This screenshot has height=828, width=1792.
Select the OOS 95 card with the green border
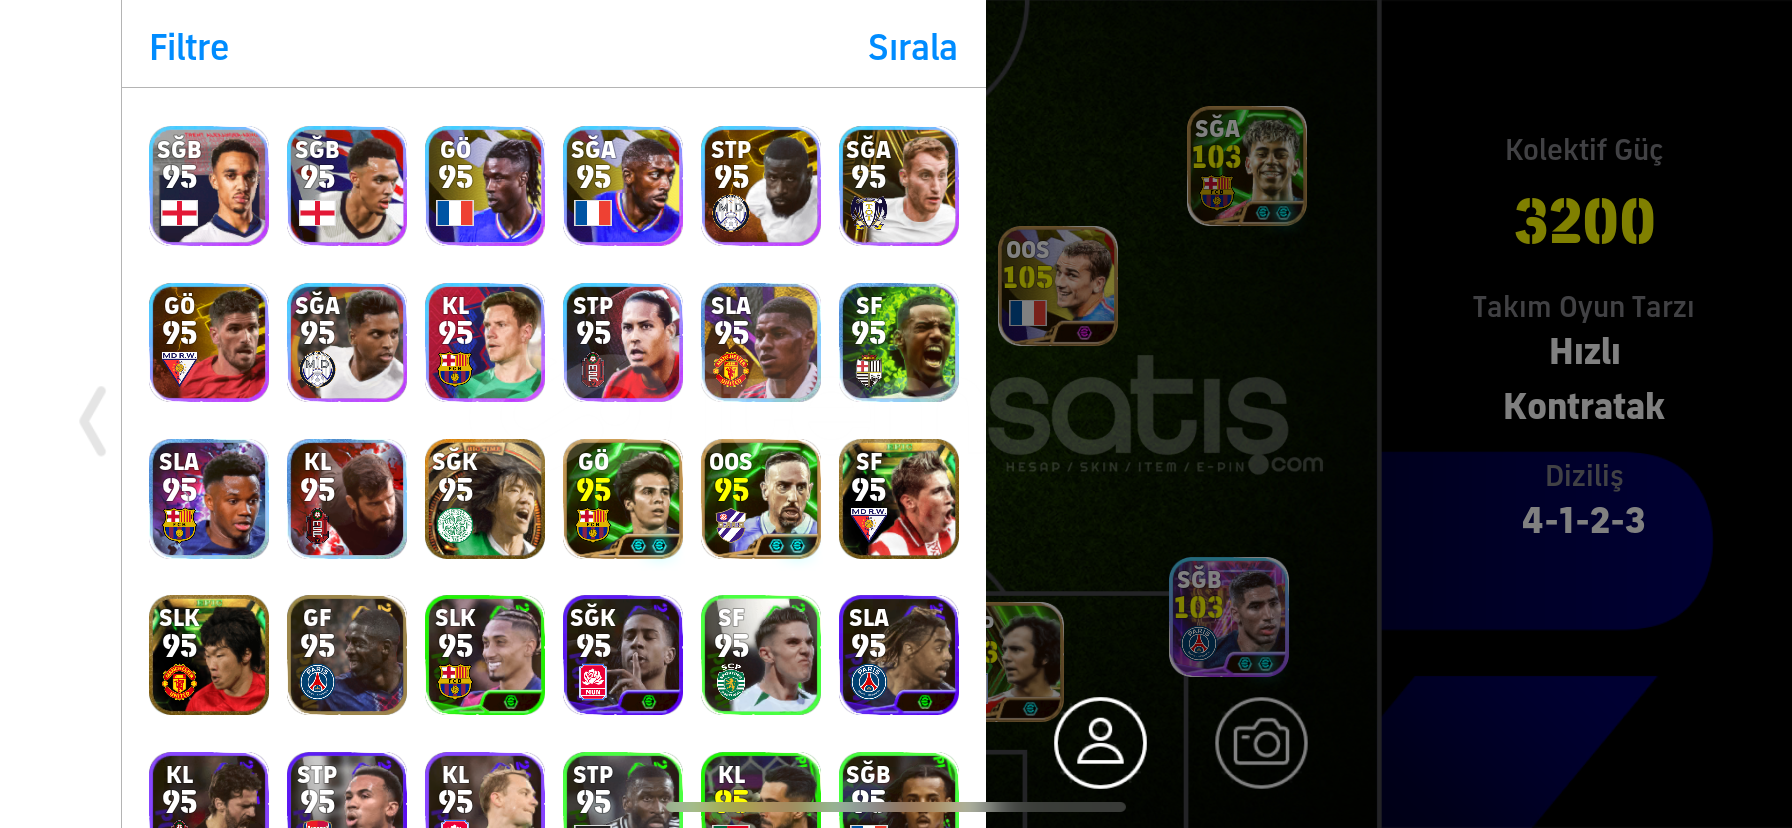[x=761, y=499]
